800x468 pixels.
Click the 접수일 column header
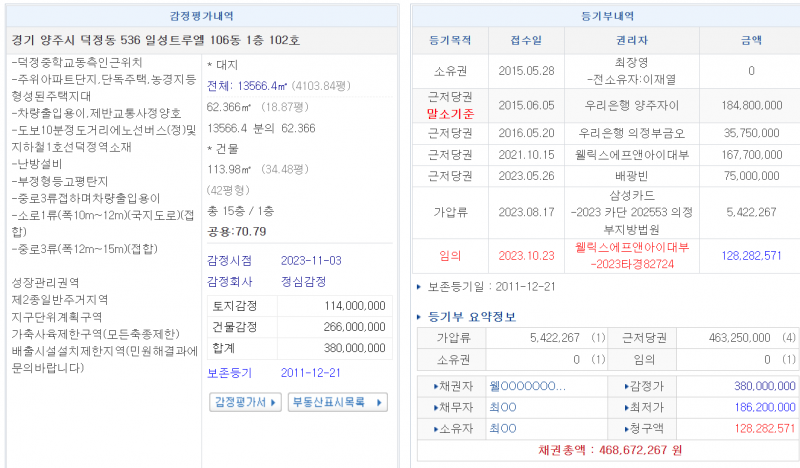pyautogui.click(x=526, y=41)
